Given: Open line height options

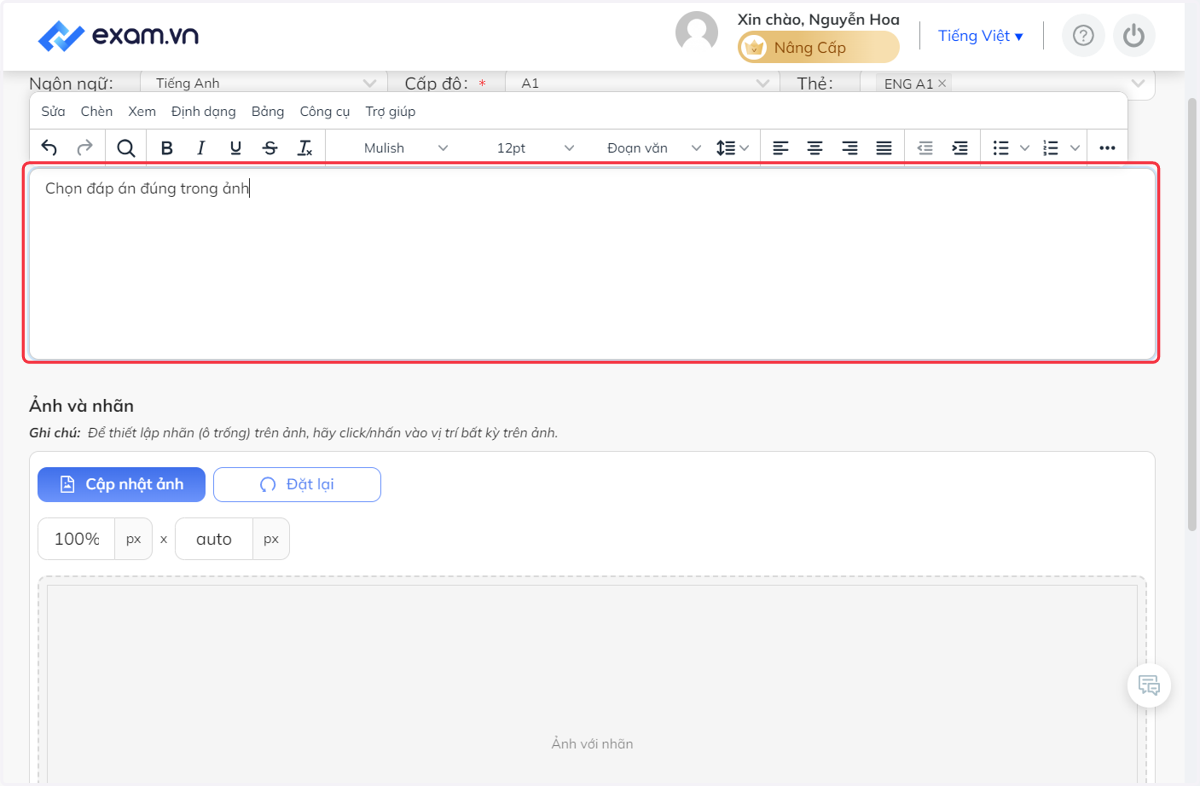Looking at the screenshot, I should (733, 148).
